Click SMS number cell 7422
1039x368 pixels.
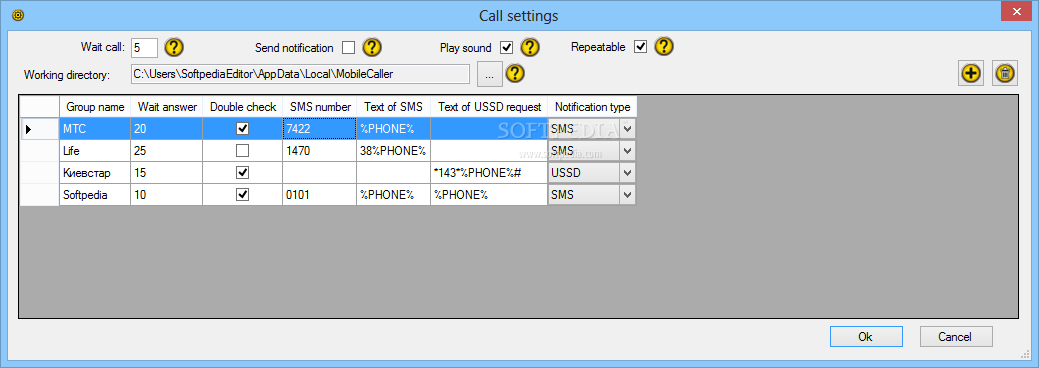pyautogui.click(x=320, y=129)
